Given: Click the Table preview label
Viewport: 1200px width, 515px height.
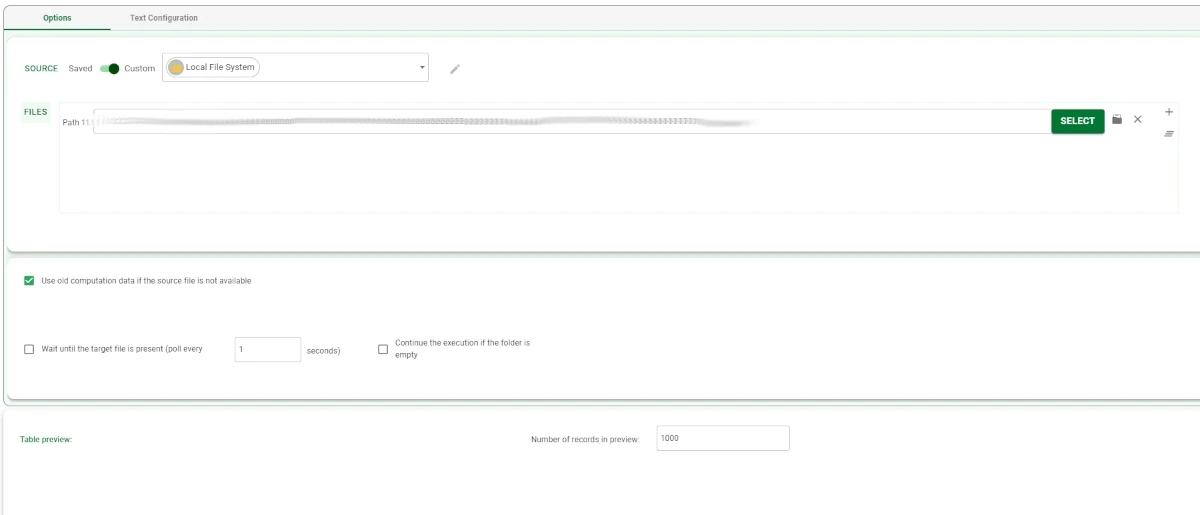Looking at the screenshot, I should (x=46, y=439).
